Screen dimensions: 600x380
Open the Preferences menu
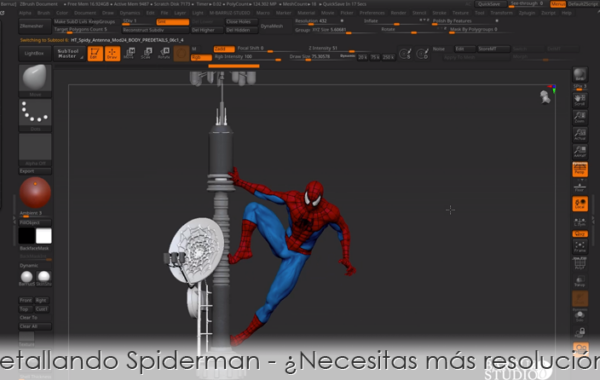coord(372,13)
